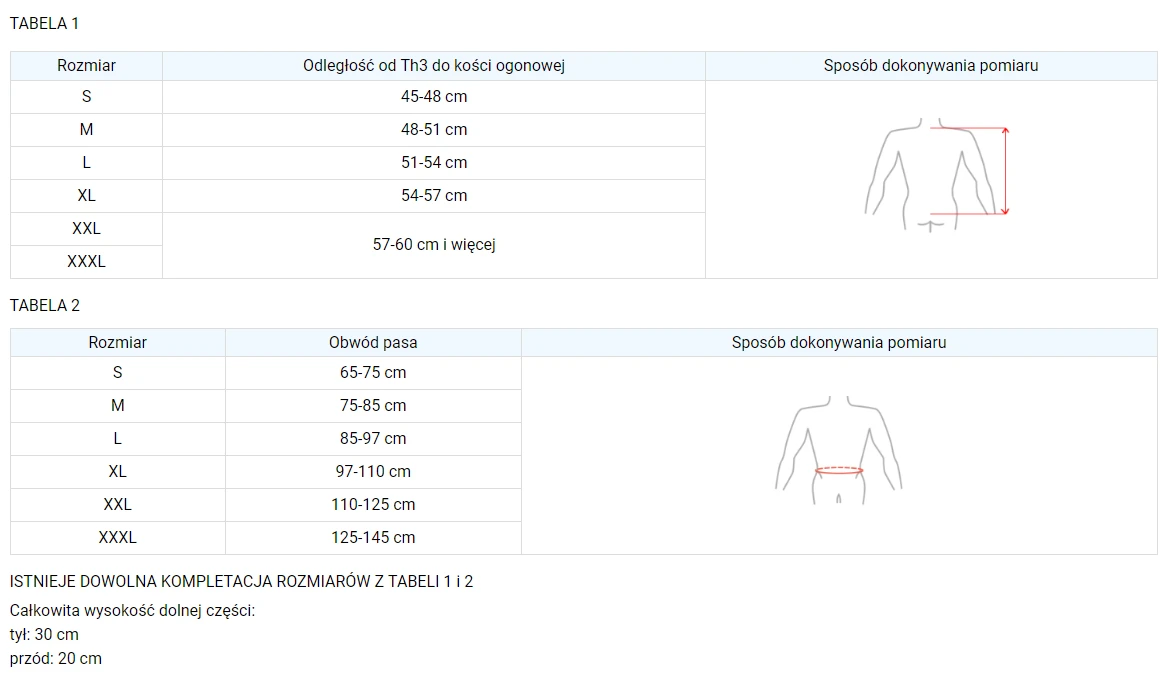
Task: Click the '65-75 cm' waist cell
Action: click(373, 373)
